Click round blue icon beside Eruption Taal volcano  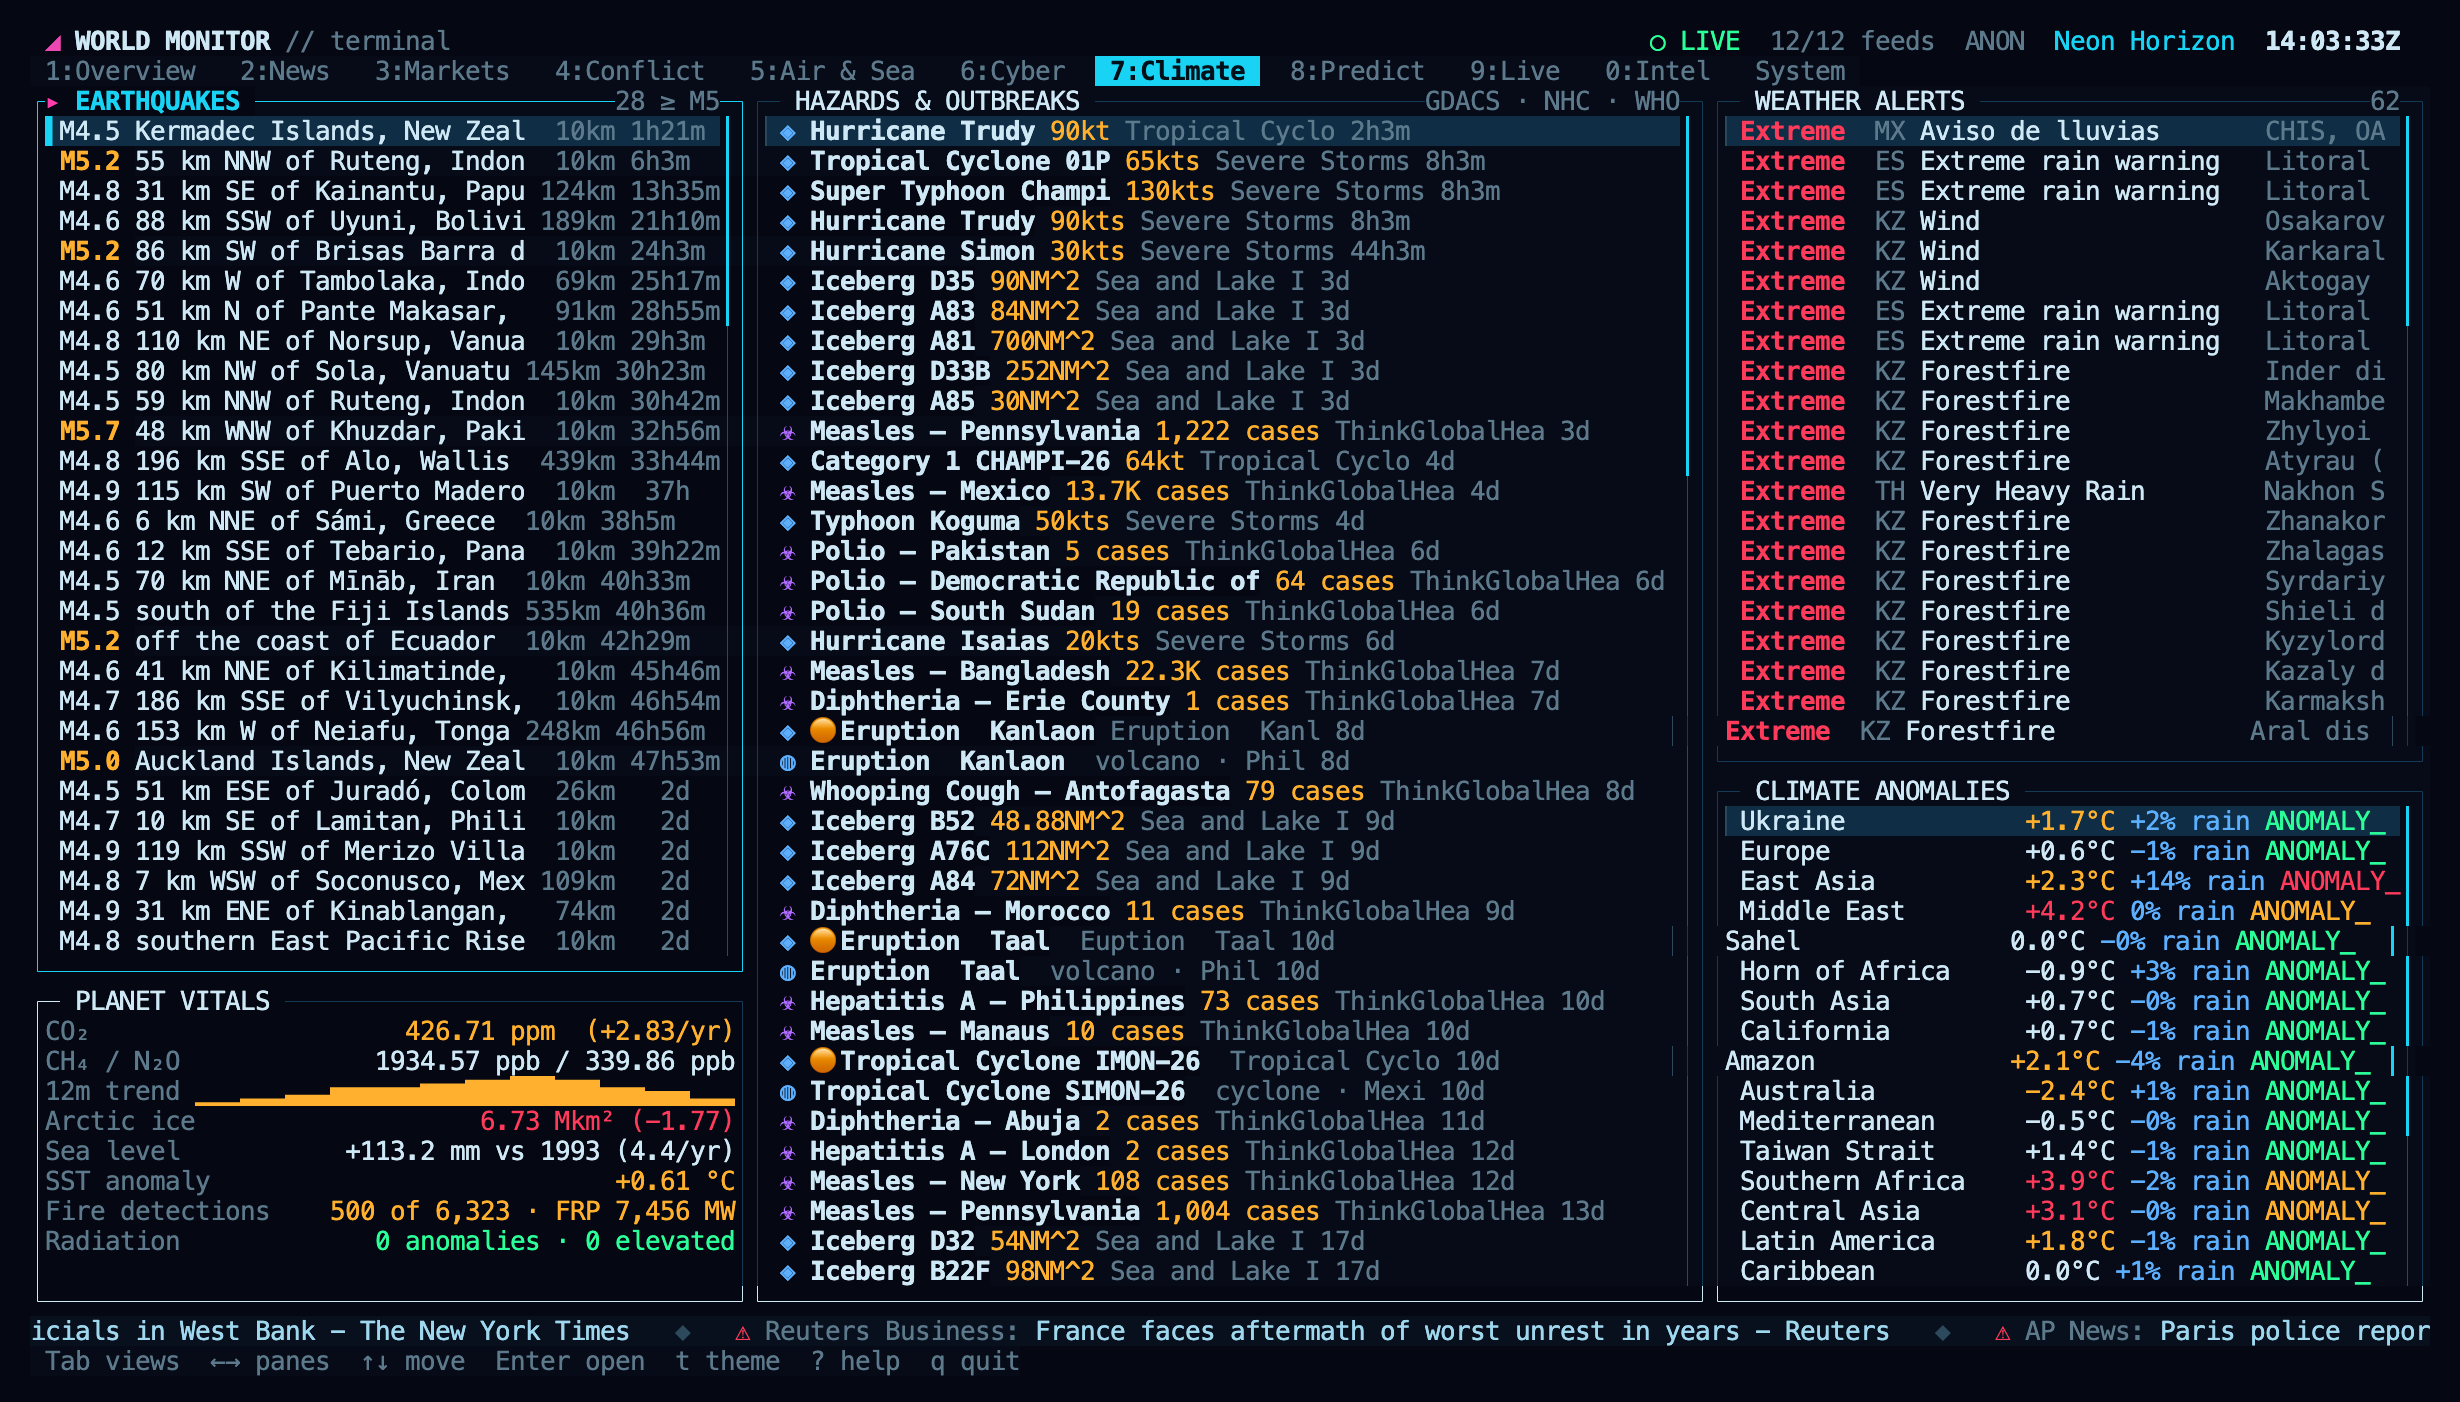point(788,972)
